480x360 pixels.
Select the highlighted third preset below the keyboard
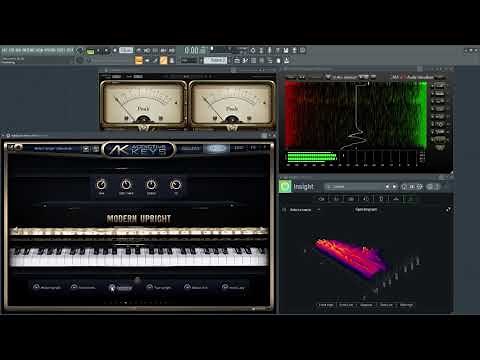121,287
